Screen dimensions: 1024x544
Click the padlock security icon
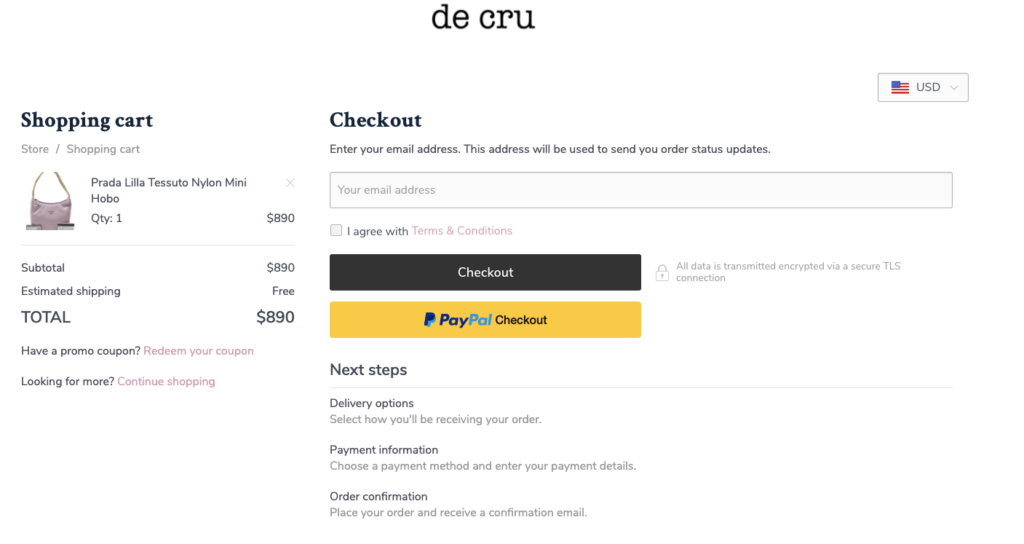coord(662,272)
